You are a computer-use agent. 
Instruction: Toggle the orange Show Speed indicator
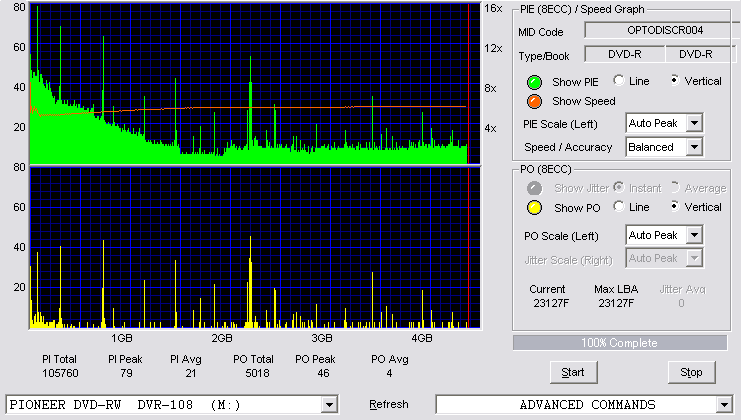coord(534,101)
